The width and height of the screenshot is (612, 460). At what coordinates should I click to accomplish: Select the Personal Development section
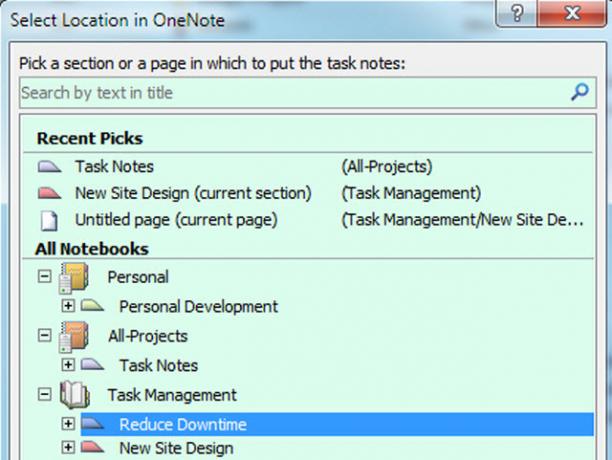pyautogui.click(x=199, y=306)
